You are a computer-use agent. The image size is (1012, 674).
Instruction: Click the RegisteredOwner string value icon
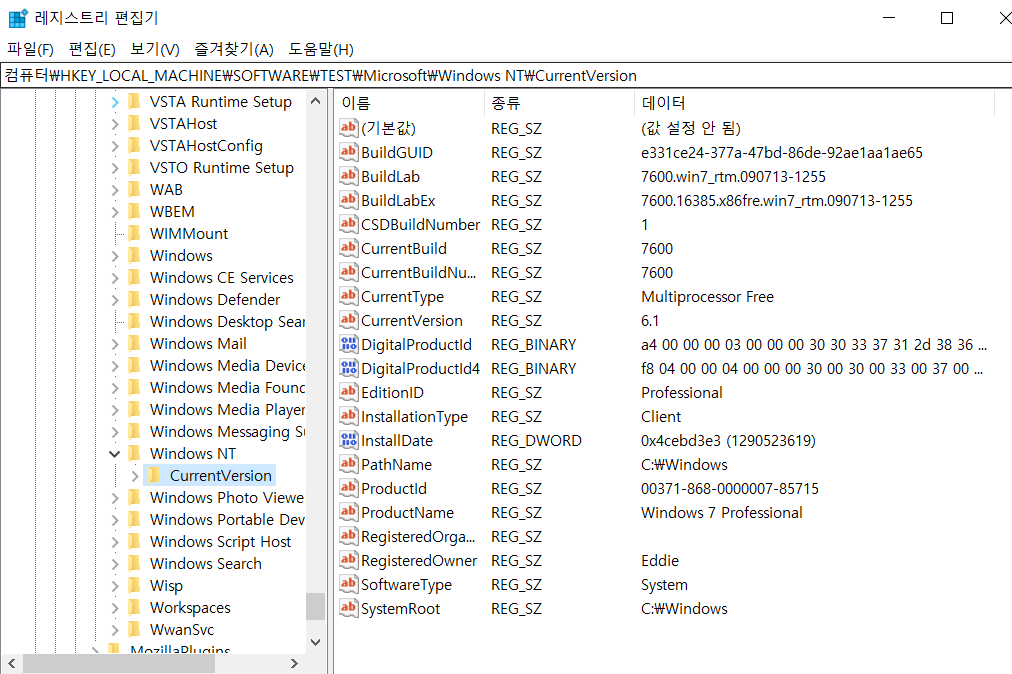coord(349,560)
